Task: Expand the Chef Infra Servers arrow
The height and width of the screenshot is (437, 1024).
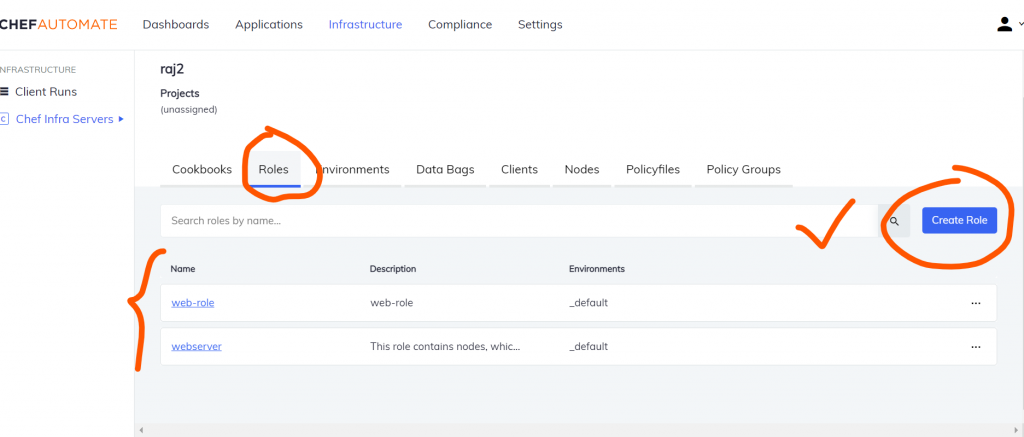Action: (x=121, y=120)
